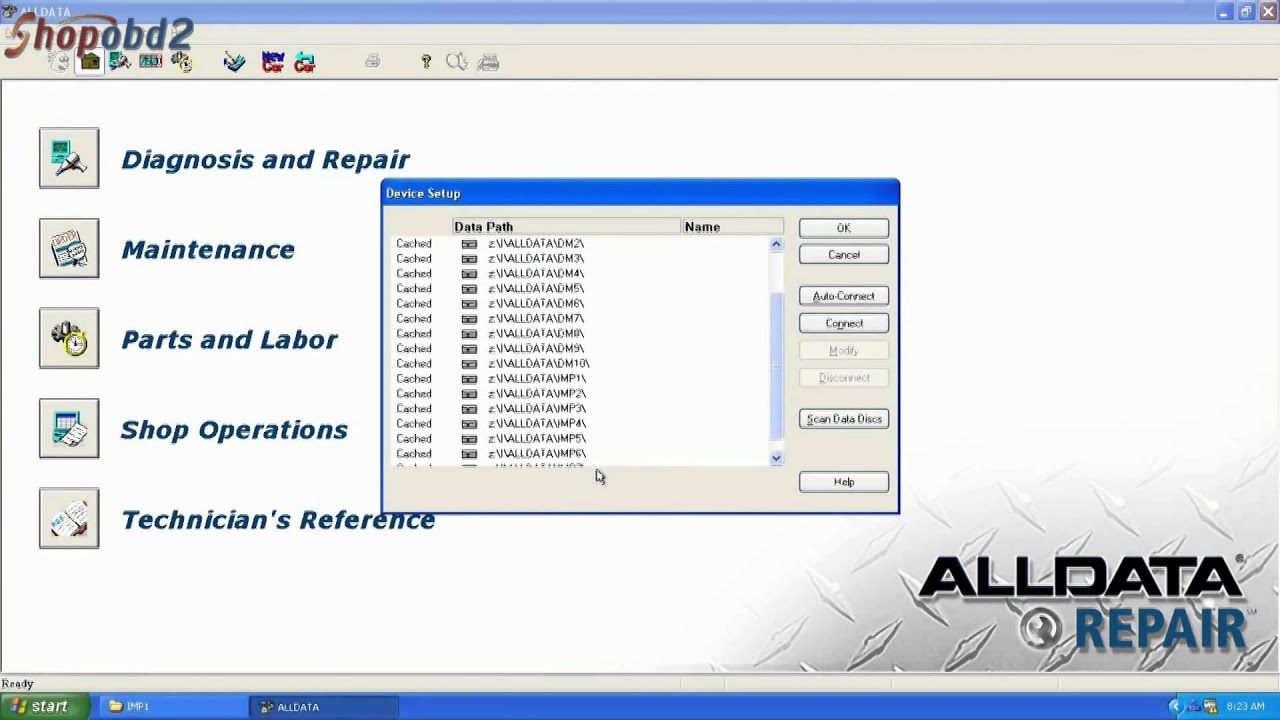The width and height of the screenshot is (1280, 720).
Task: Open the Parts and Labor icon button
Action: coord(69,338)
